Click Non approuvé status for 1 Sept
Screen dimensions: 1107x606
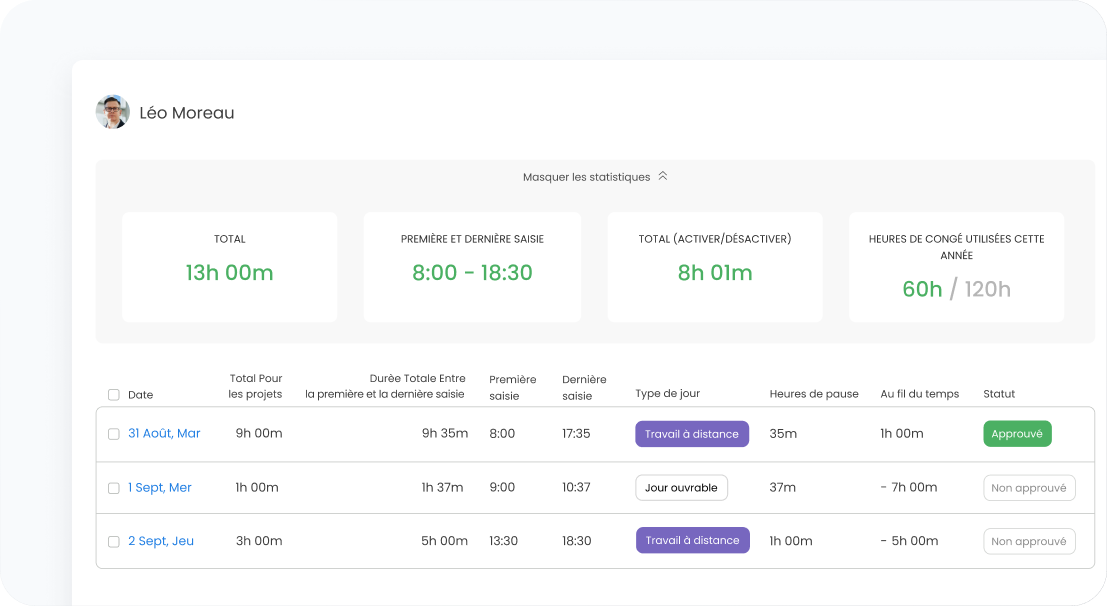coord(1029,488)
